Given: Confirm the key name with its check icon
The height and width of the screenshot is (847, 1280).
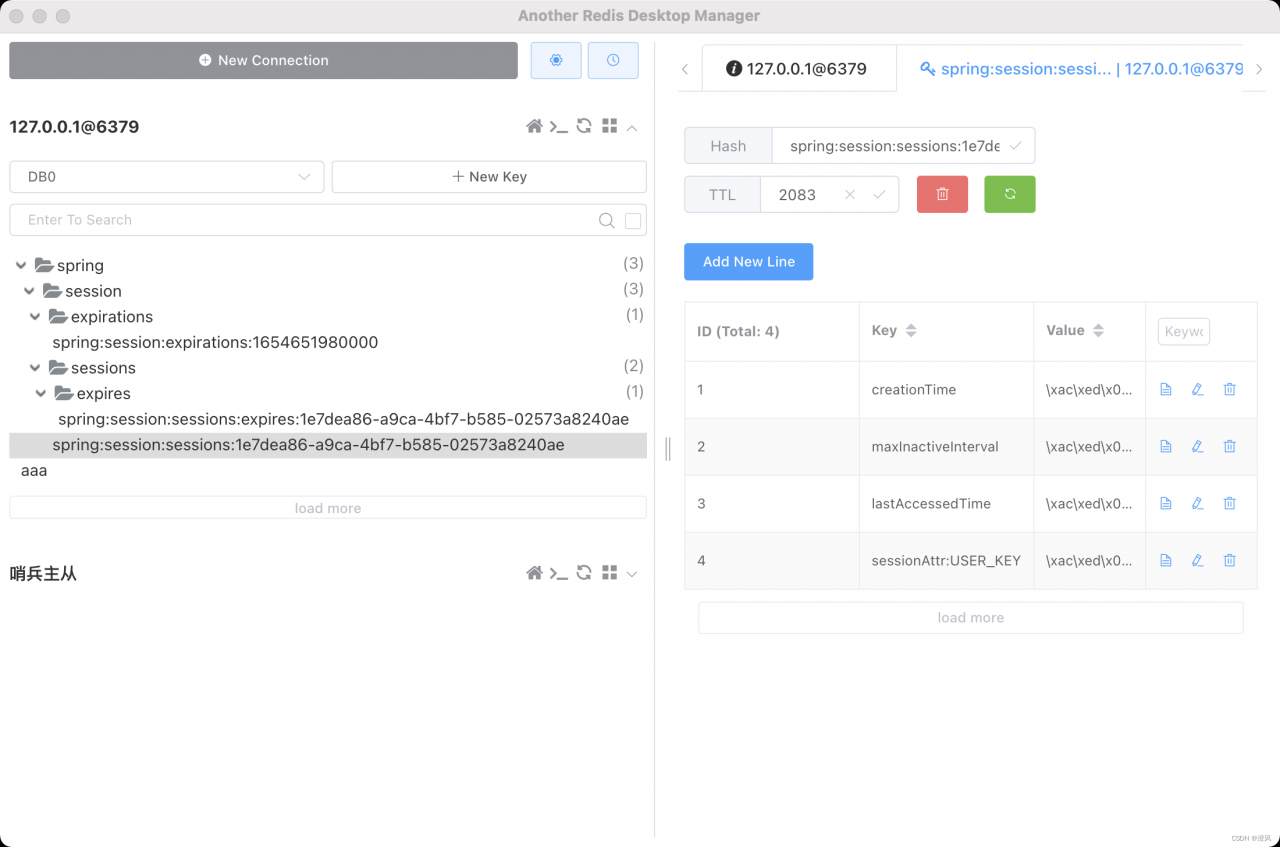Looking at the screenshot, I should 1015,146.
